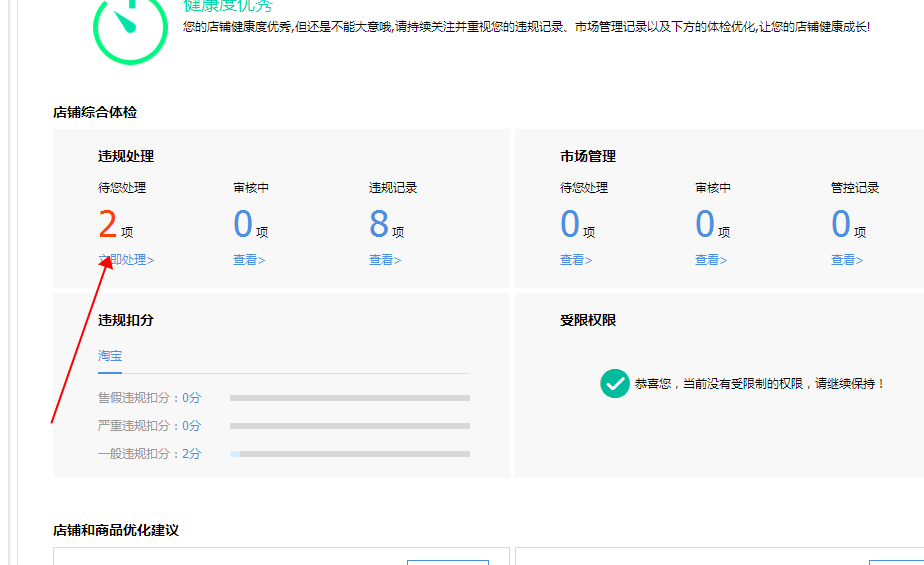Open 查看 link under 违规记录
Screen dimensions: 924x565
384,260
